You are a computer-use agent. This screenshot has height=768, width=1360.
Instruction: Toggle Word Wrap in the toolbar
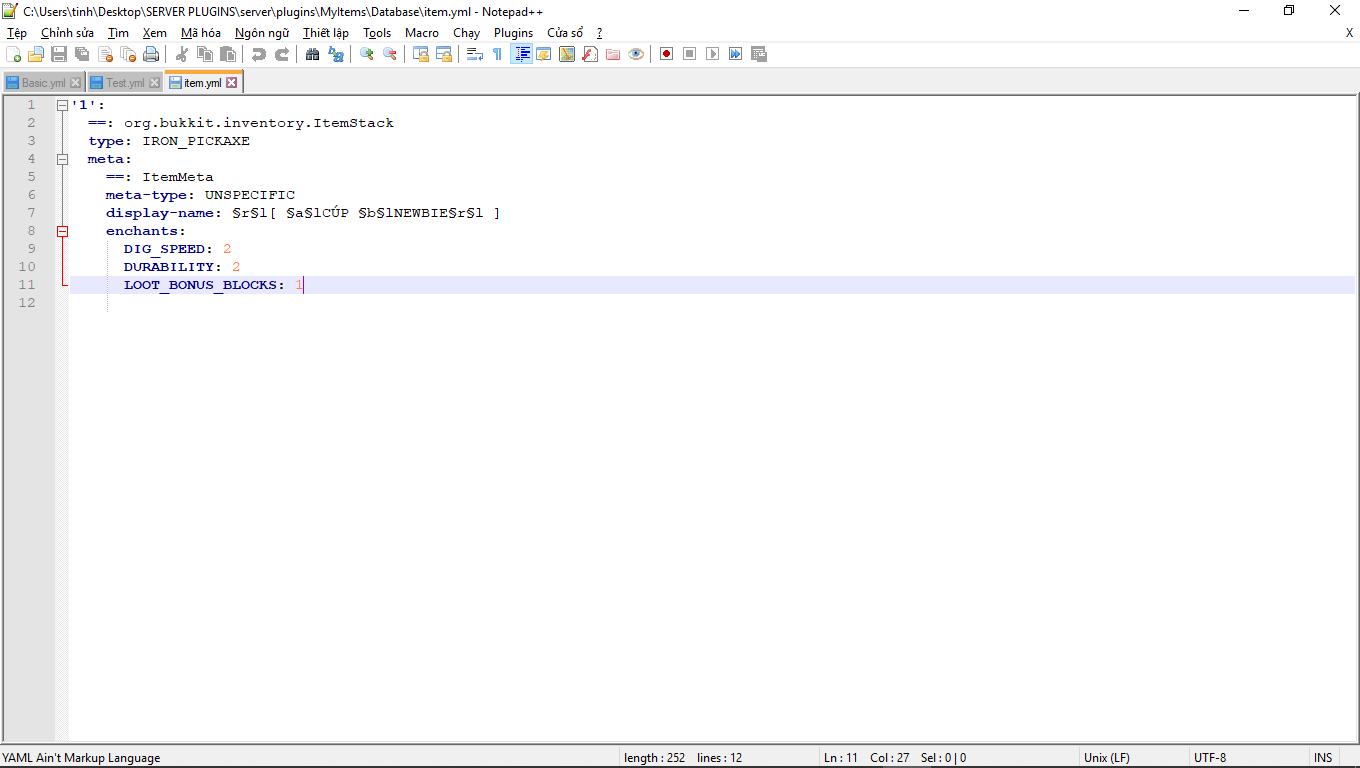(x=474, y=54)
